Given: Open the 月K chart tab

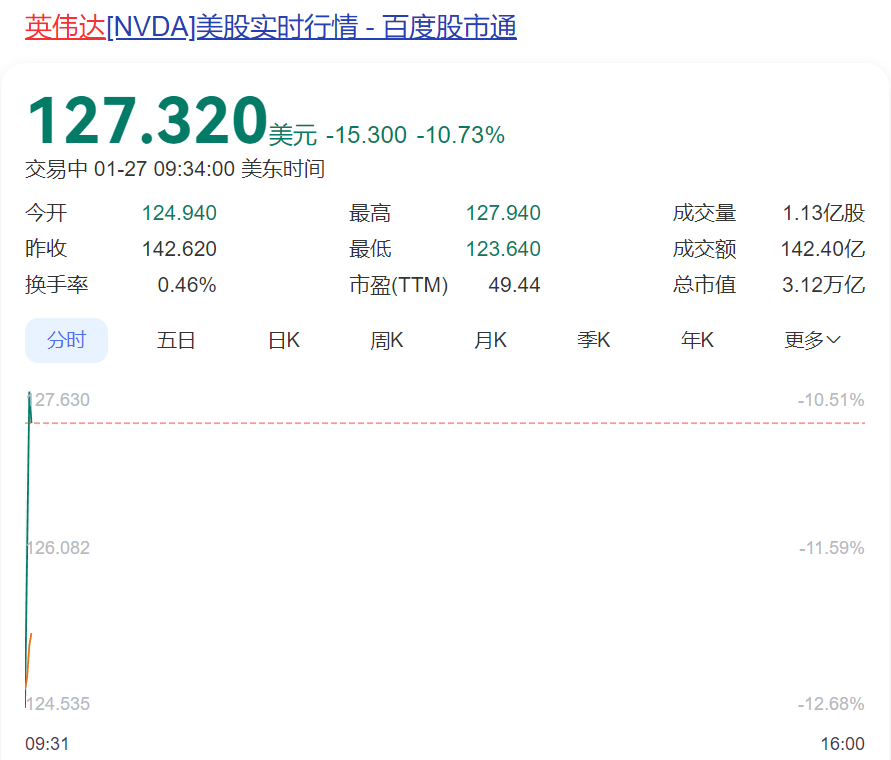Looking at the screenshot, I should (x=490, y=340).
